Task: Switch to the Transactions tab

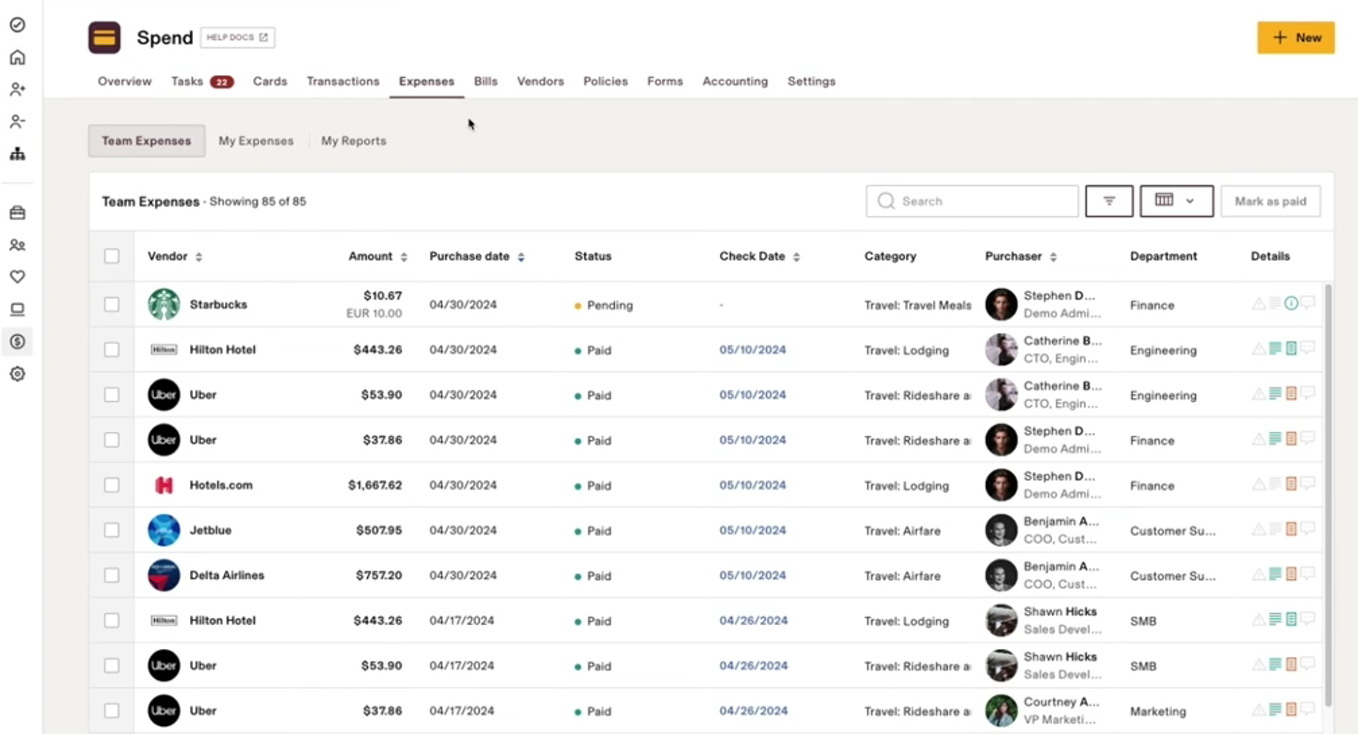Action: [x=343, y=81]
